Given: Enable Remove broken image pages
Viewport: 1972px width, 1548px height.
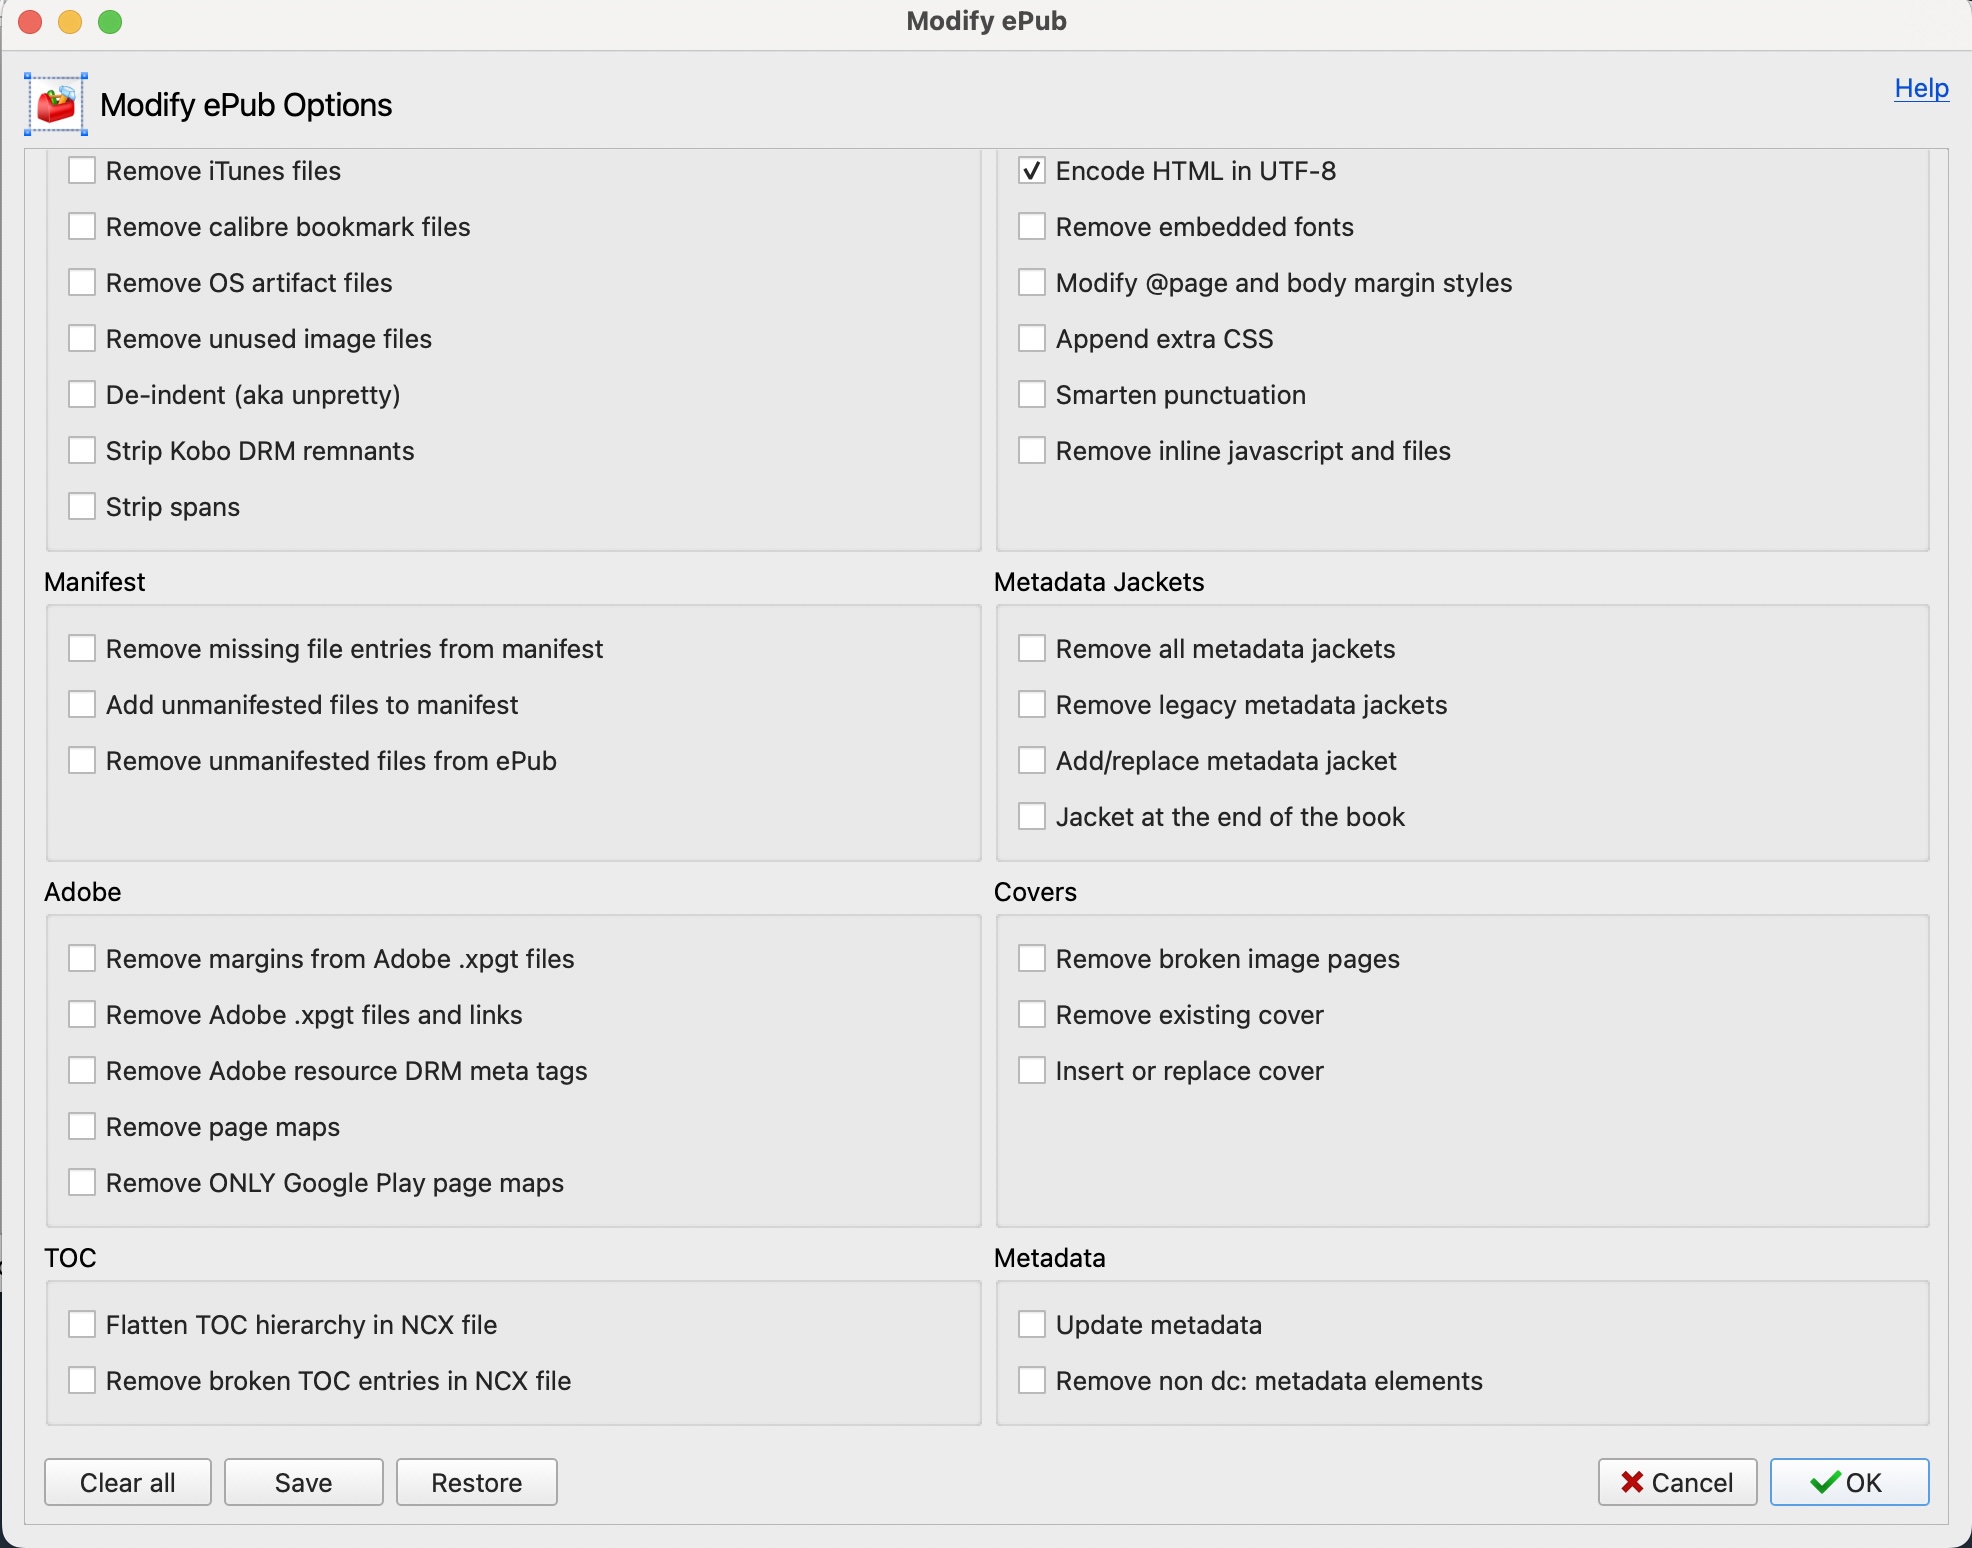Looking at the screenshot, I should 1031,957.
